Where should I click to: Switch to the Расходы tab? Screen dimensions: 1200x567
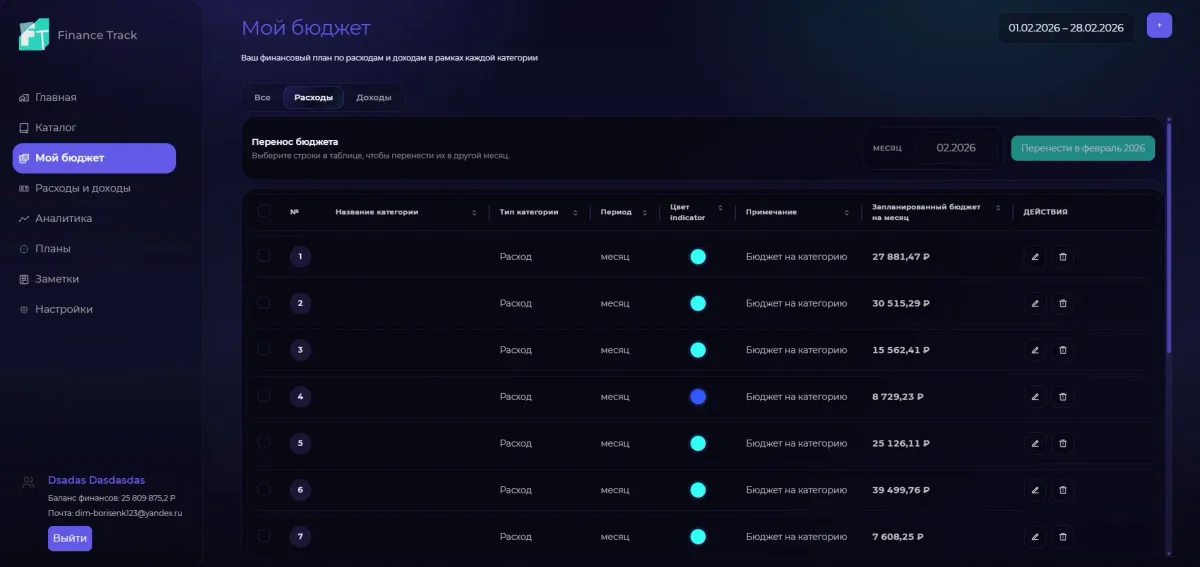[x=313, y=97]
